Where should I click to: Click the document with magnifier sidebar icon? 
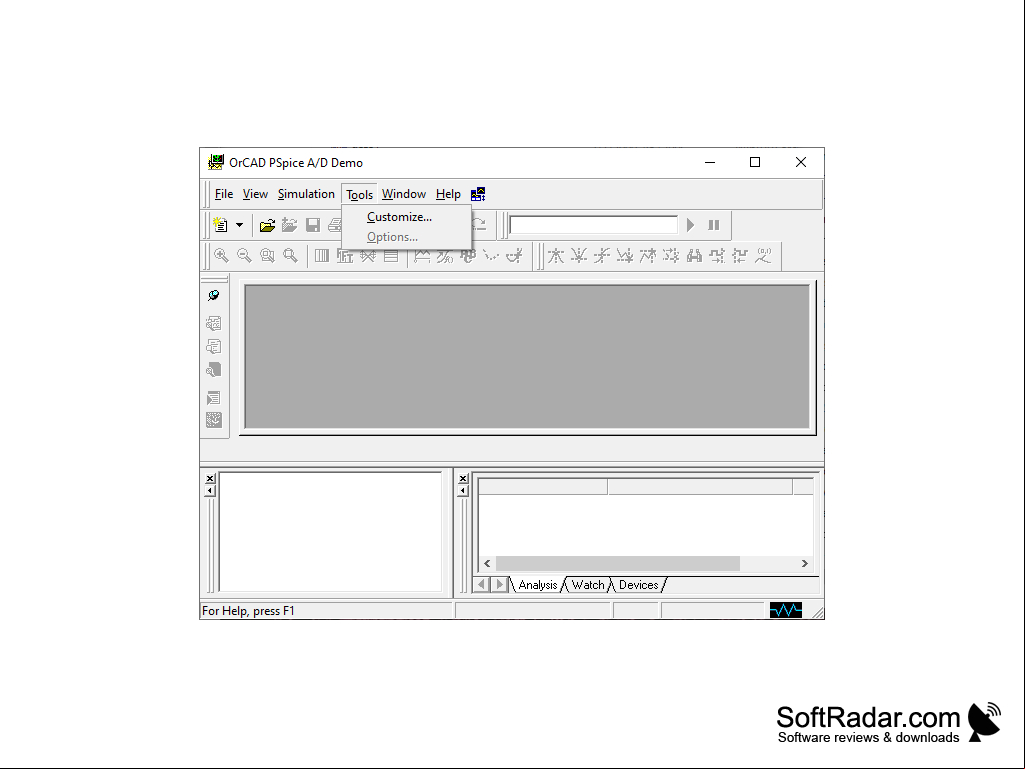click(214, 370)
